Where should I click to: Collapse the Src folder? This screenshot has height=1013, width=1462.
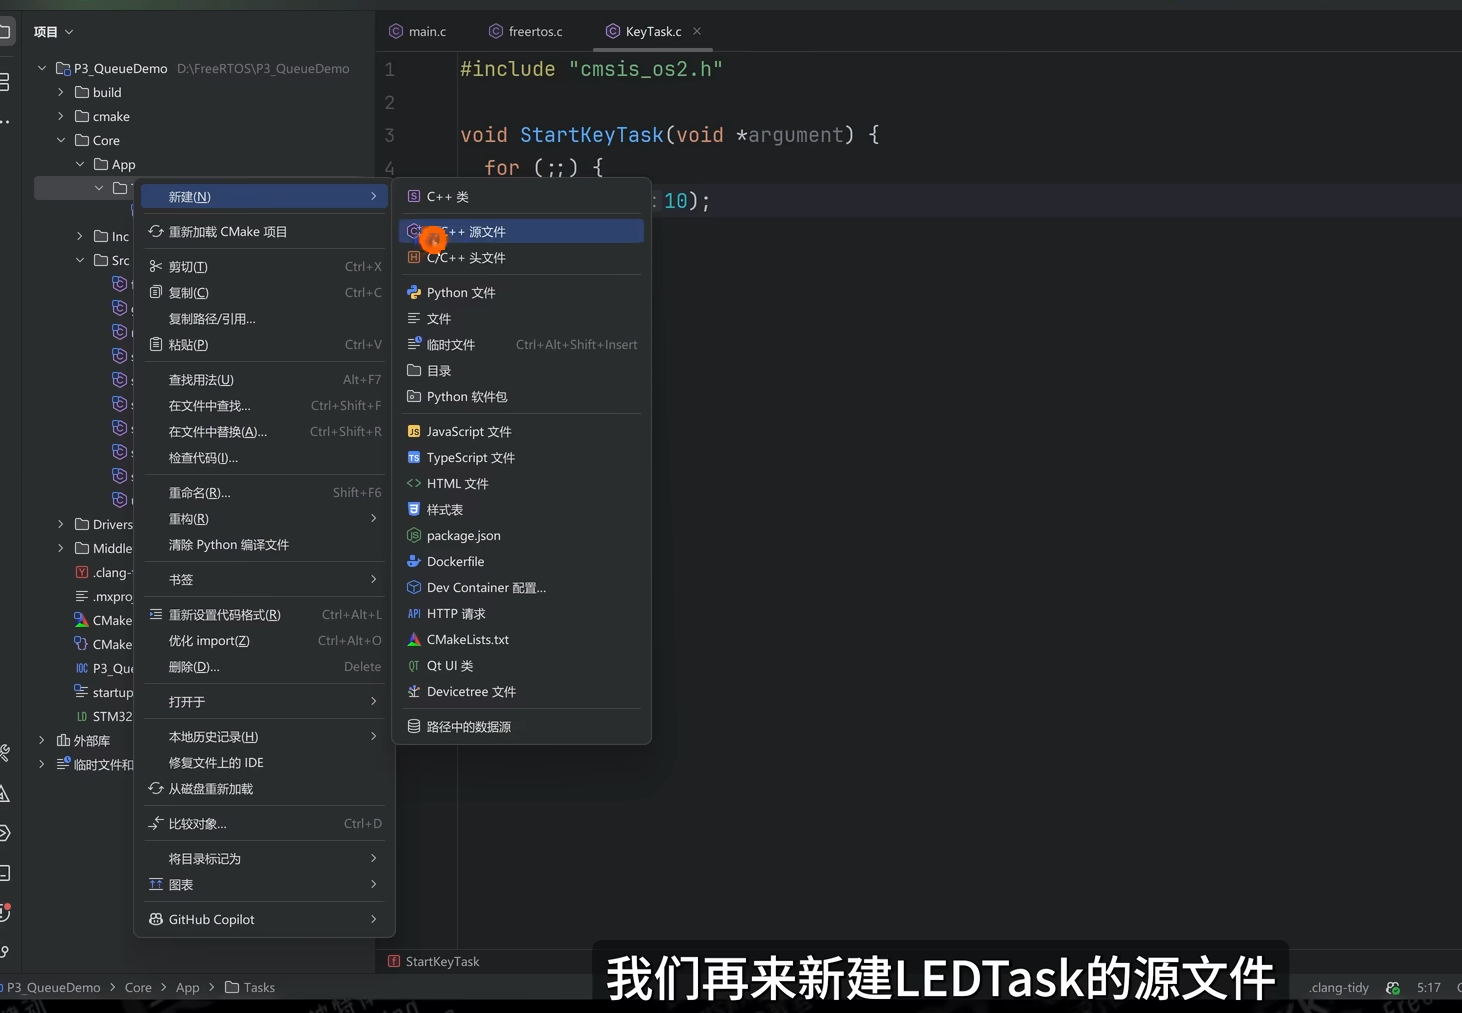click(80, 260)
